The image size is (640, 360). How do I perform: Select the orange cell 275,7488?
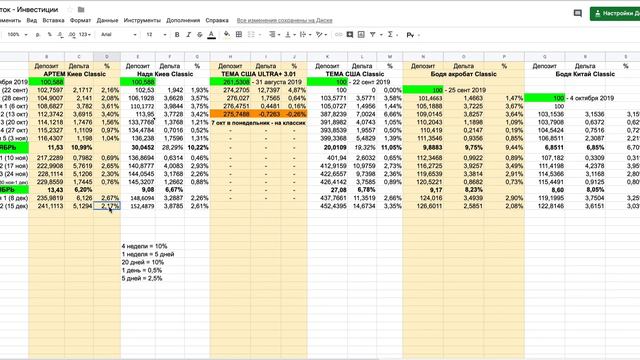point(230,114)
